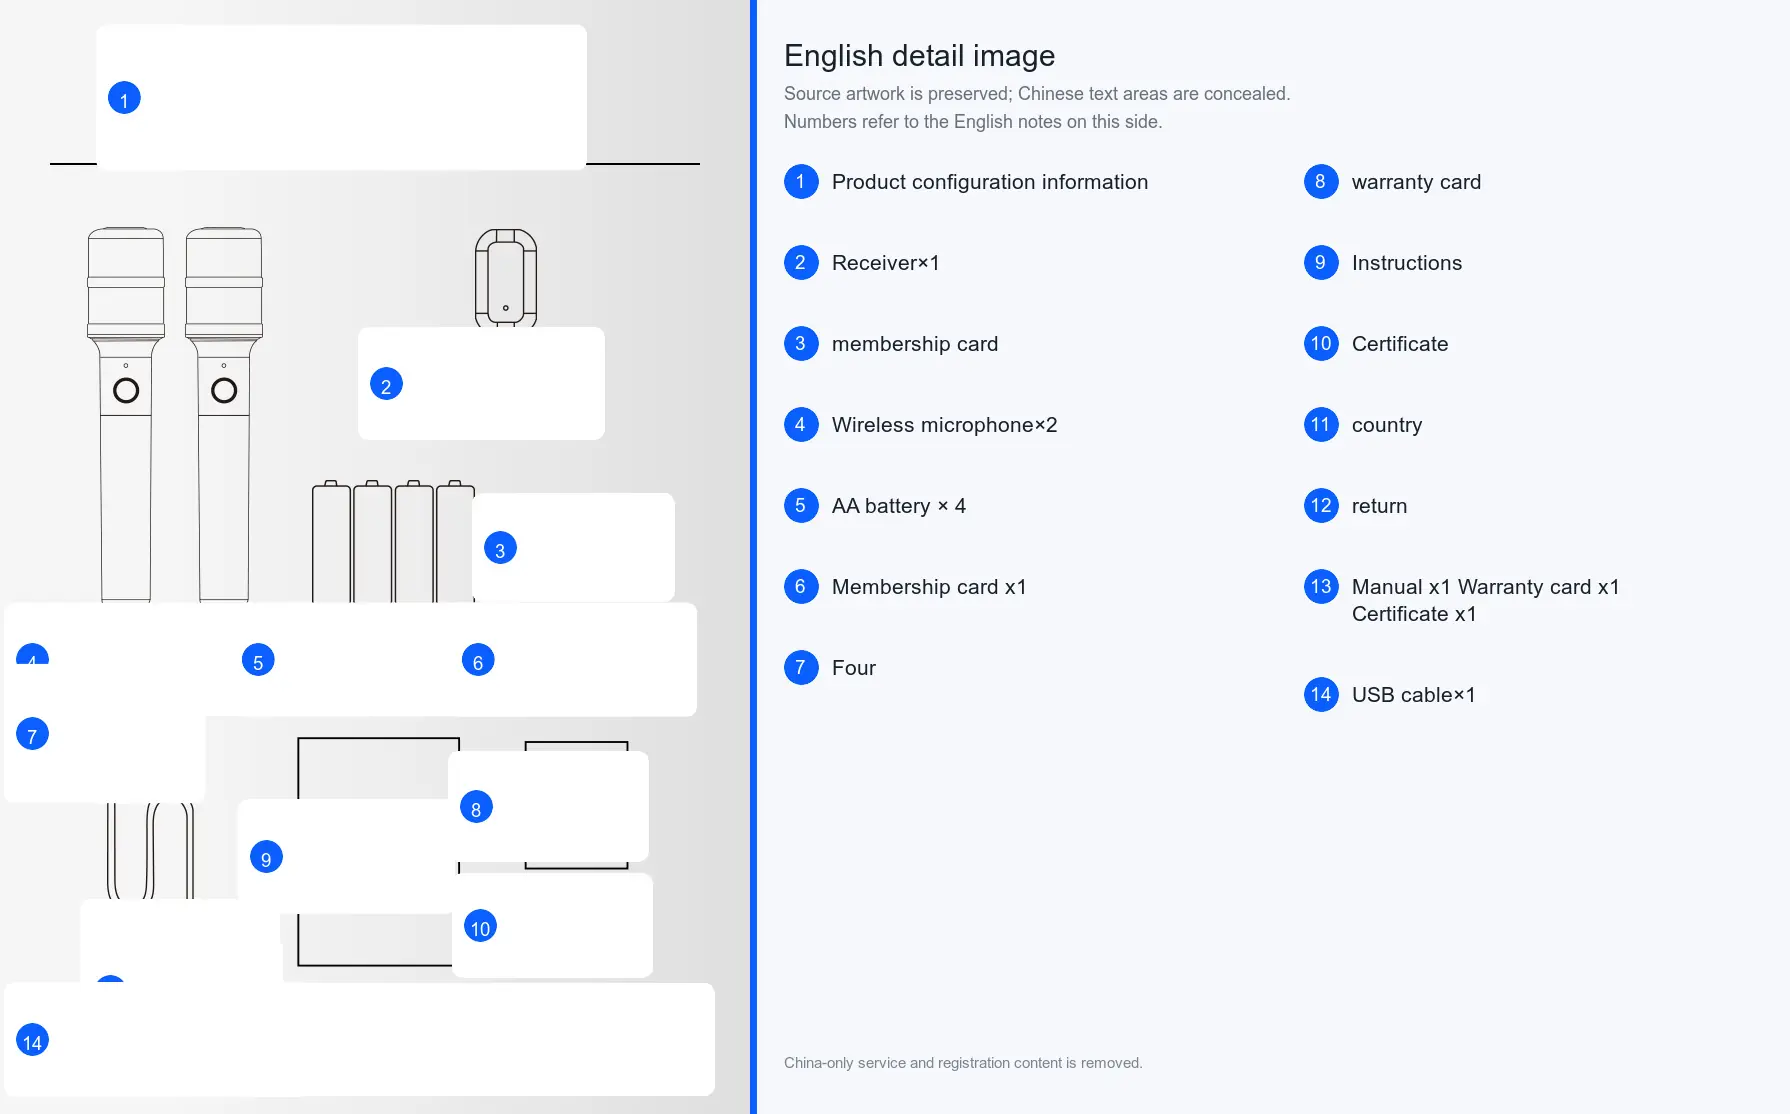Click badge 10 next to Certificate note
This screenshot has height=1114, width=1790.
click(1321, 344)
